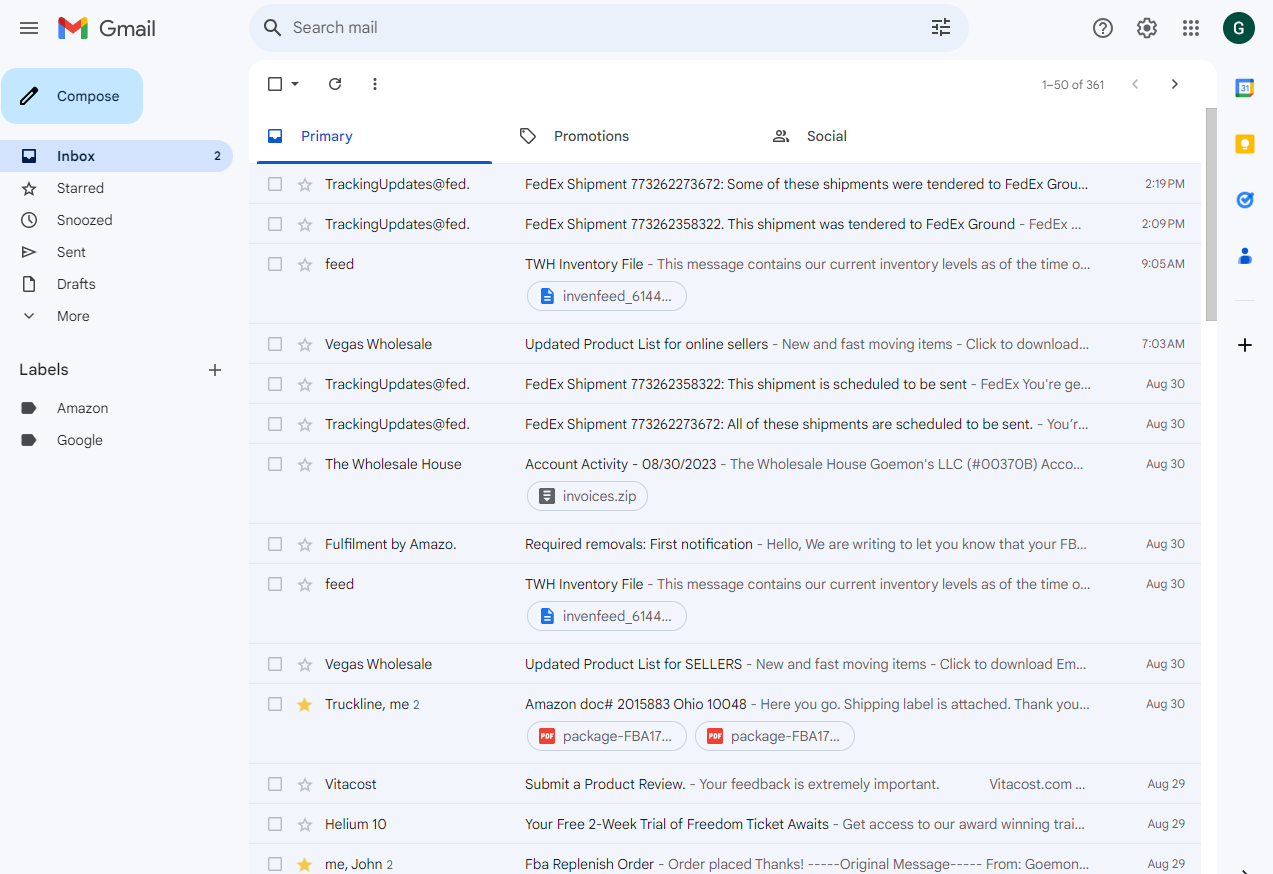Star the Vitacost email
1273x874 pixels.
tap(305, 784)
